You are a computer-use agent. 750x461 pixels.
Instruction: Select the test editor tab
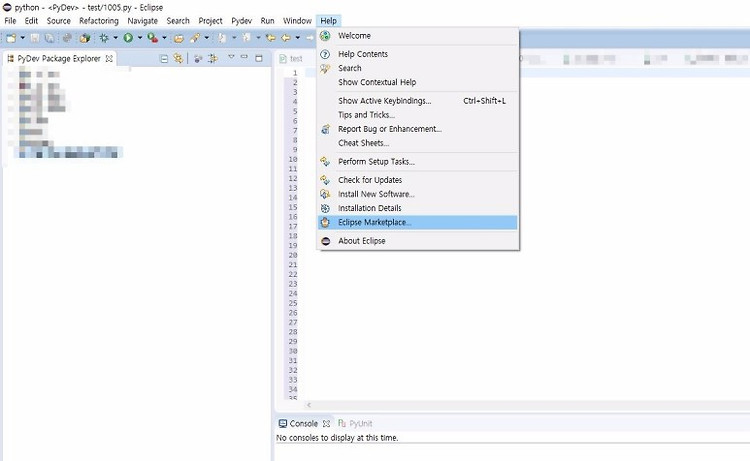coord(291,59)
